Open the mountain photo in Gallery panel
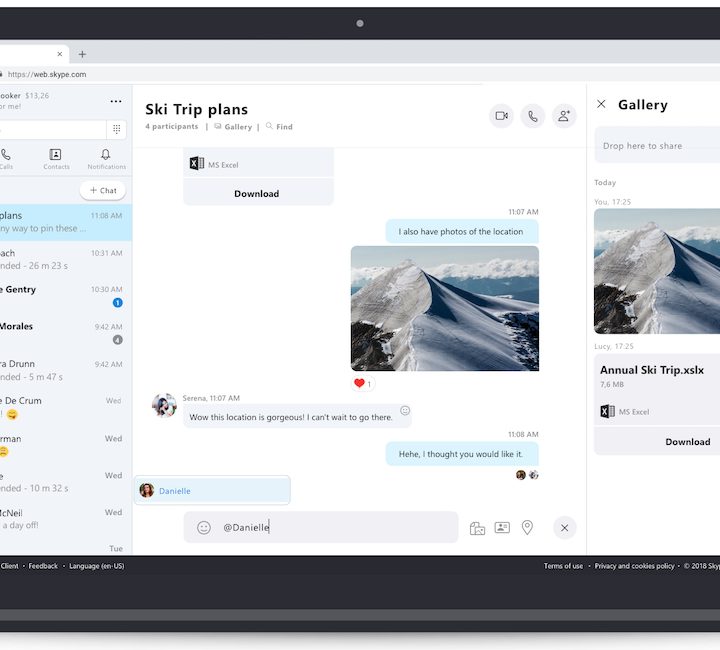The image size is (720, 650). coord(657,271)
